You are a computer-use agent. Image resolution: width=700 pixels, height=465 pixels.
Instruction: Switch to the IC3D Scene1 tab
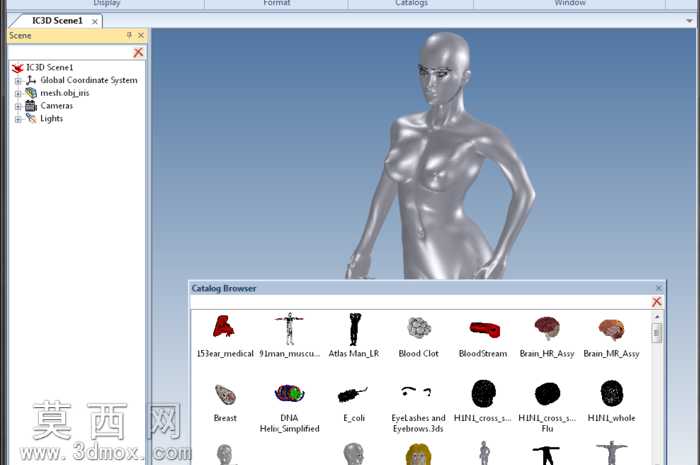(x=57, y=21)
